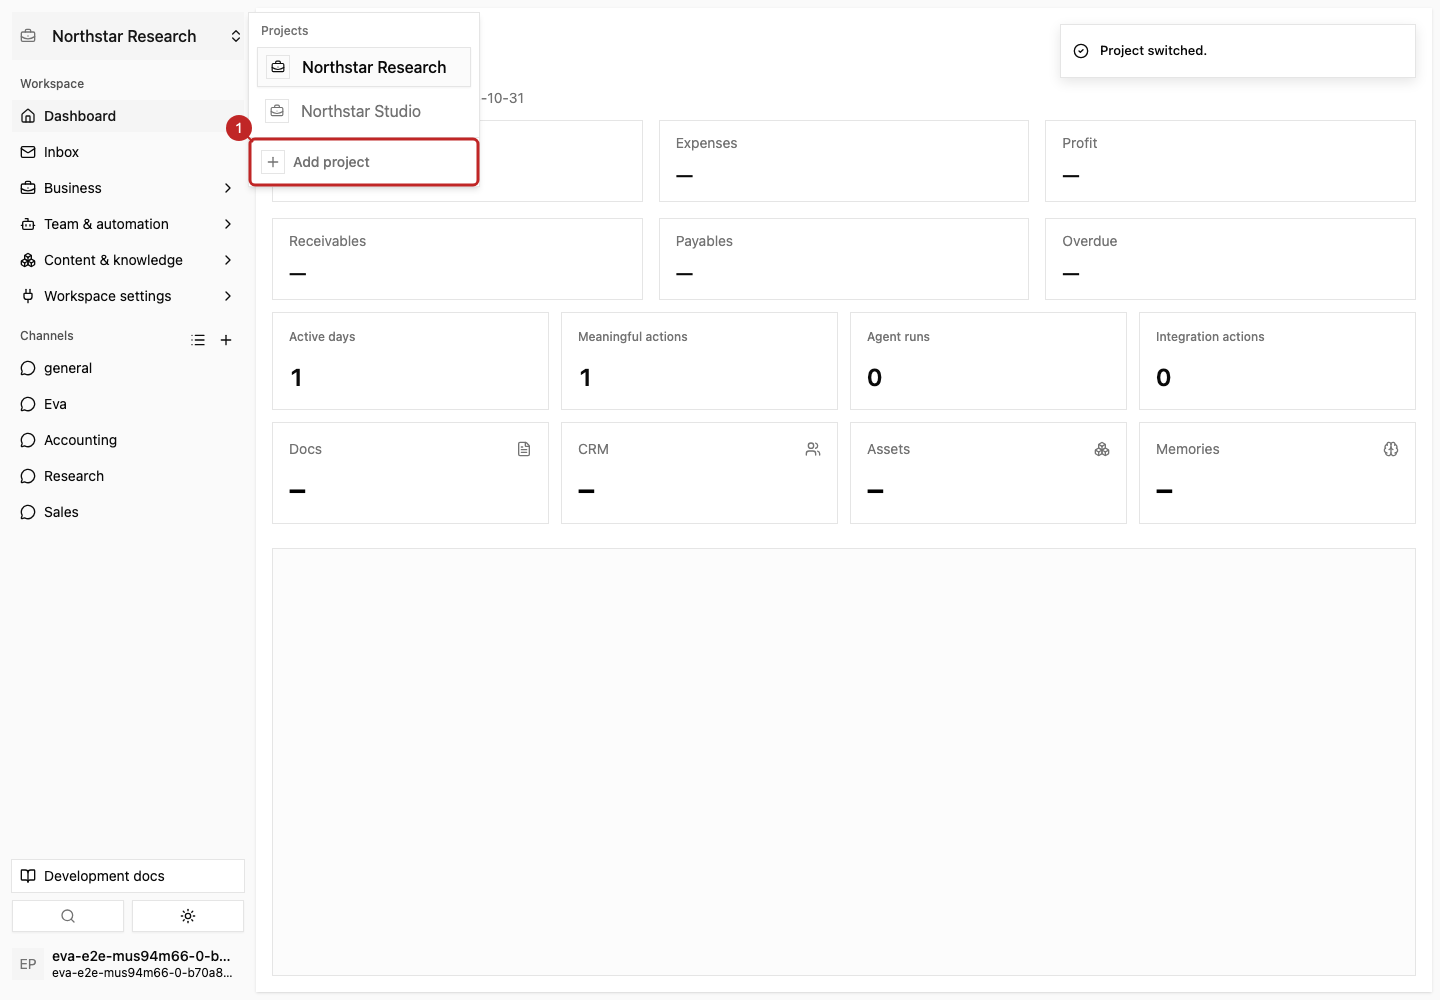Expand the Team & automation chevron
The width and height of the screenshot is (1440, 1000).
pos(228,224)
